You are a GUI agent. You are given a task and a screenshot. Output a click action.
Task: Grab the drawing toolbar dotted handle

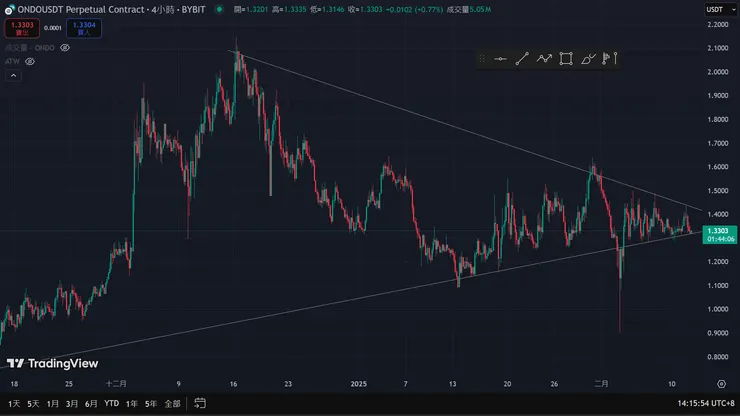(482, 59)
